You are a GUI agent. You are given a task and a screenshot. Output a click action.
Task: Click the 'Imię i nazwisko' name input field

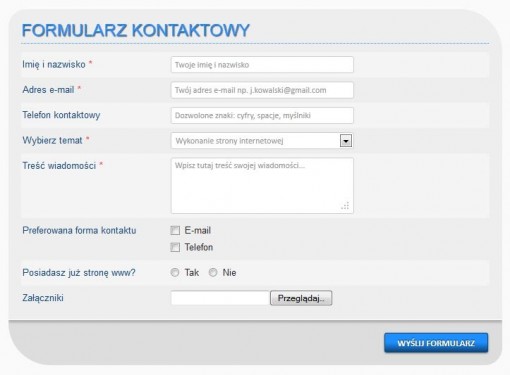[262, 65]
